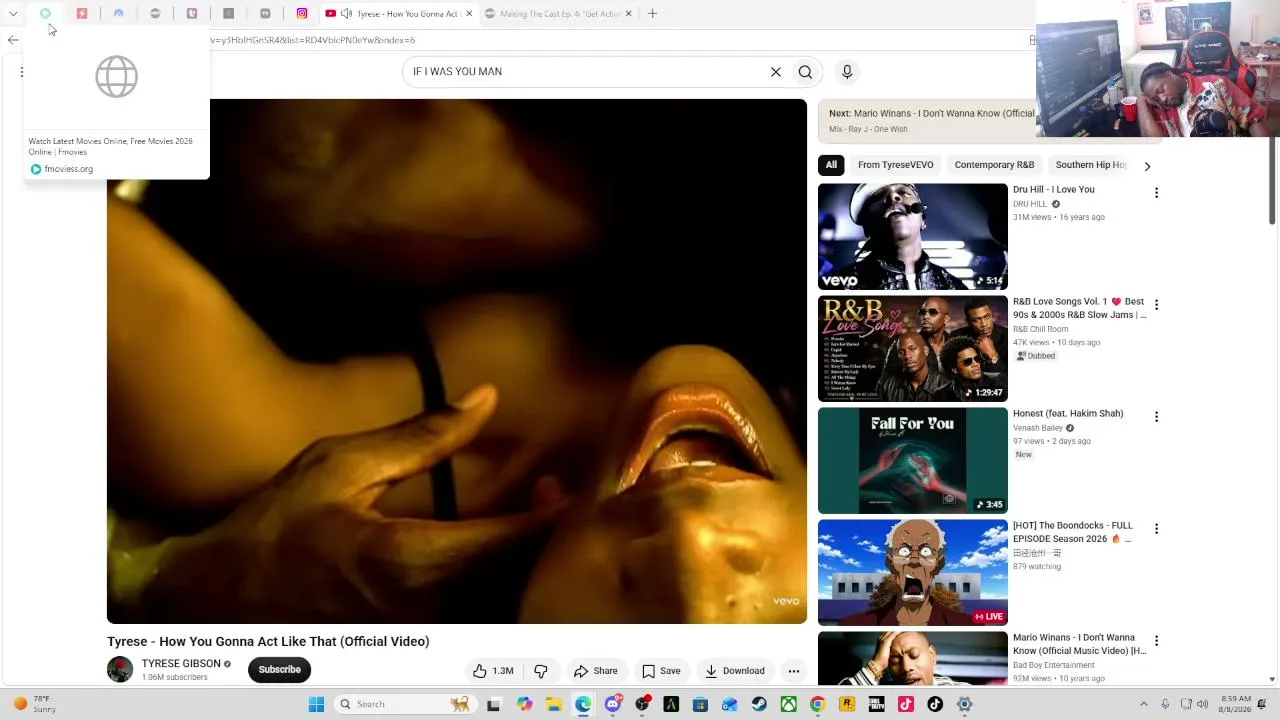Open the TYRESE GIBSON channel name link
This screenshot has height=720, width=1280.
(181, 664)
